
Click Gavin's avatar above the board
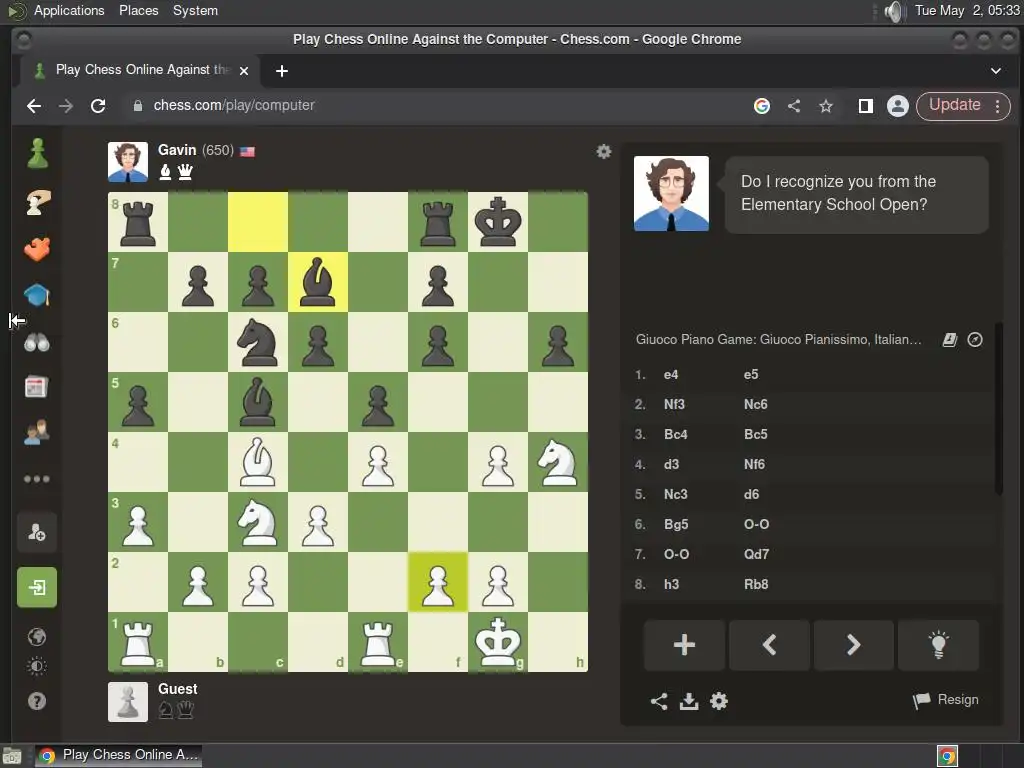127,162
